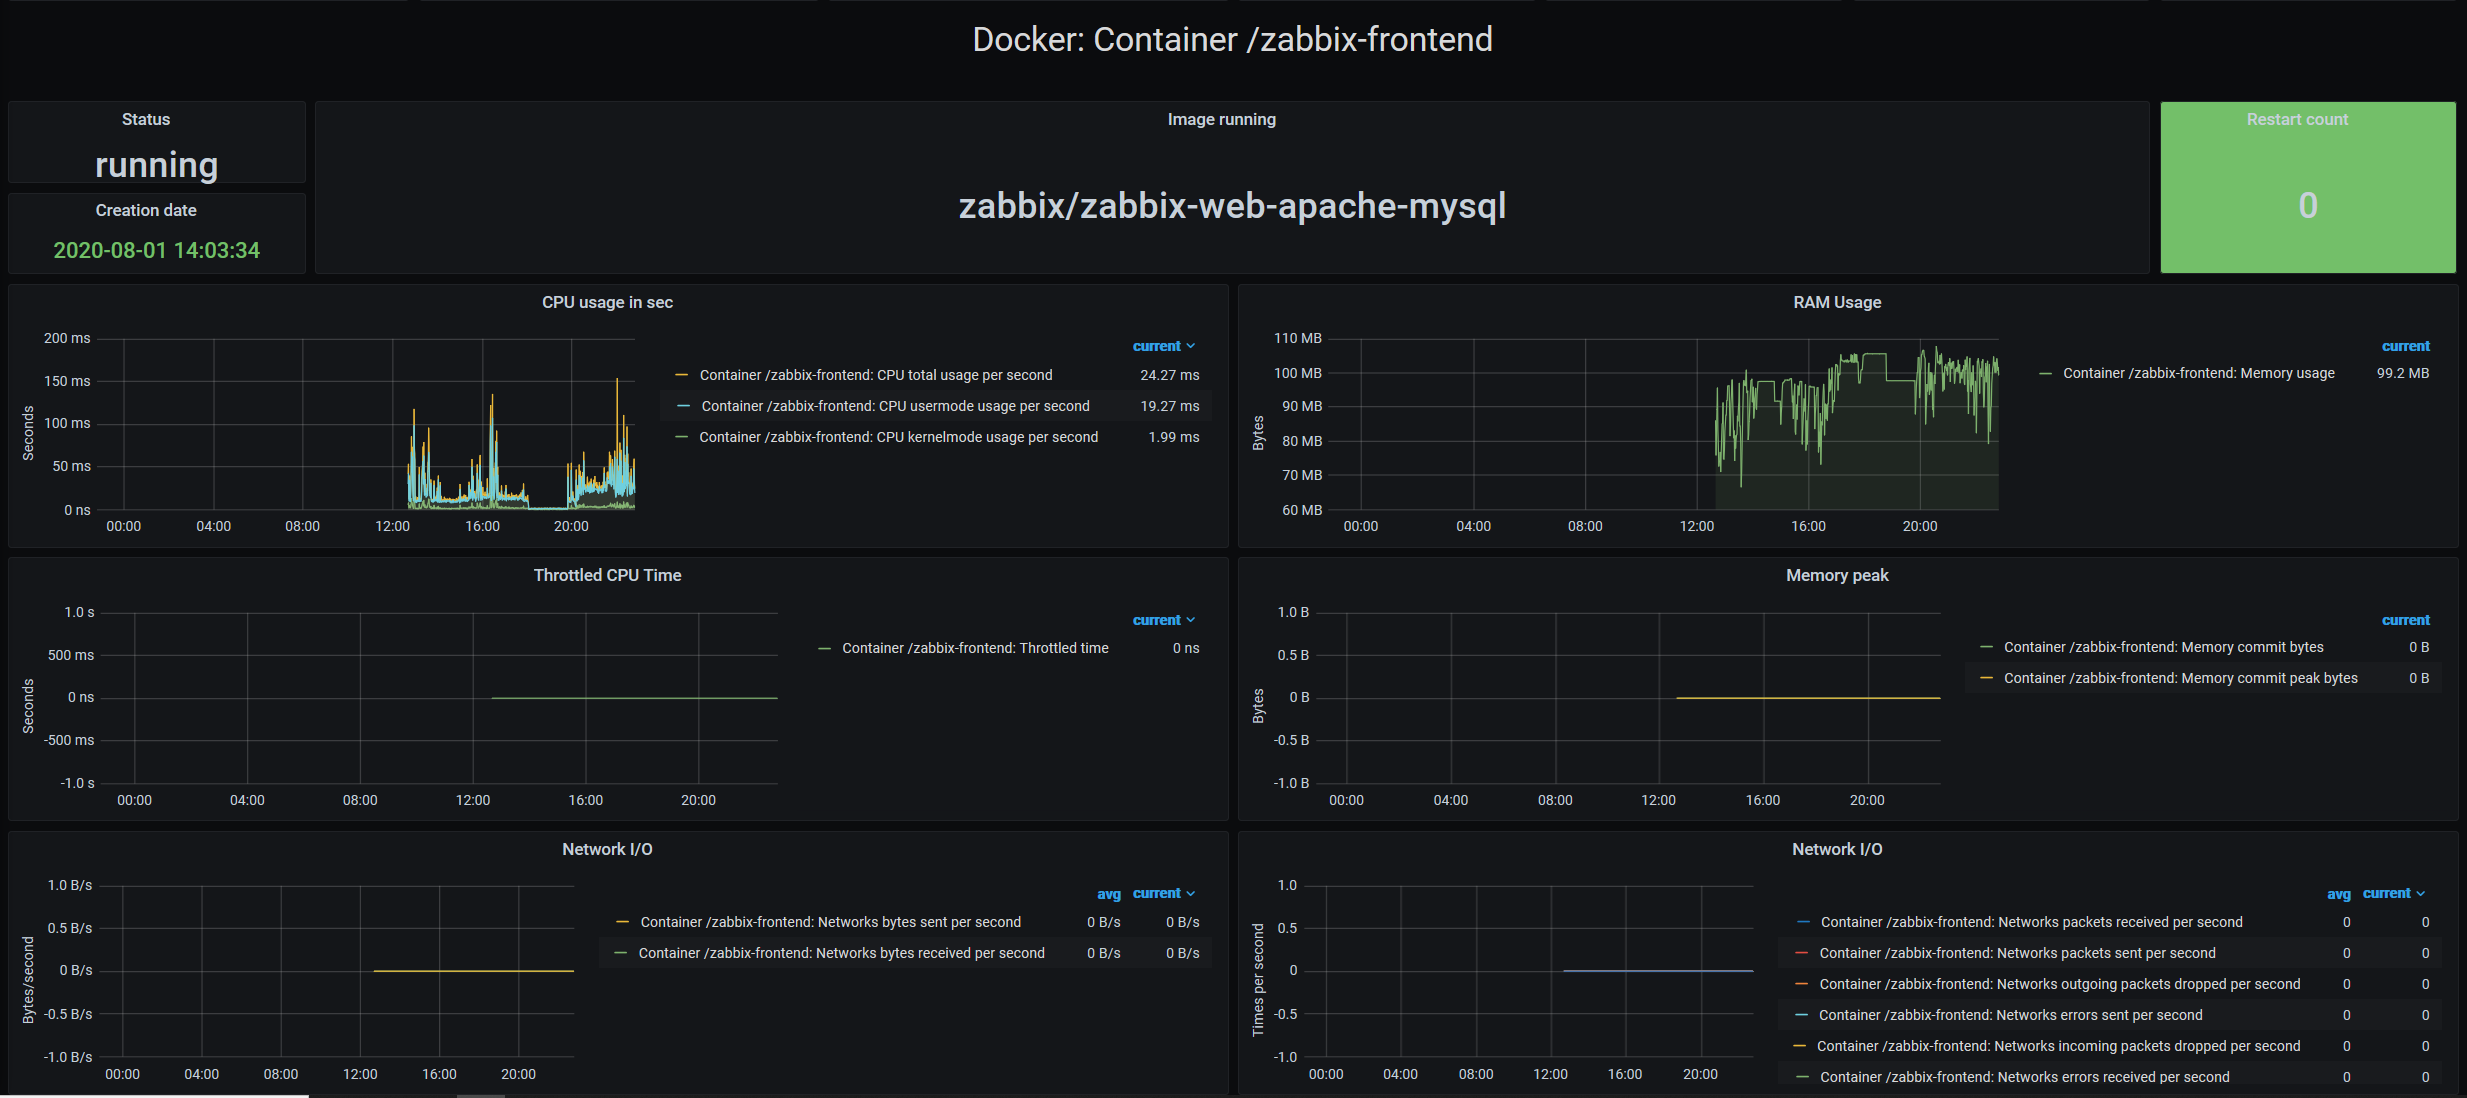Click red color line of packets sent series
This screenshot has height=1098, width=2467.
pyautogui.click(x=1802, y=953)
